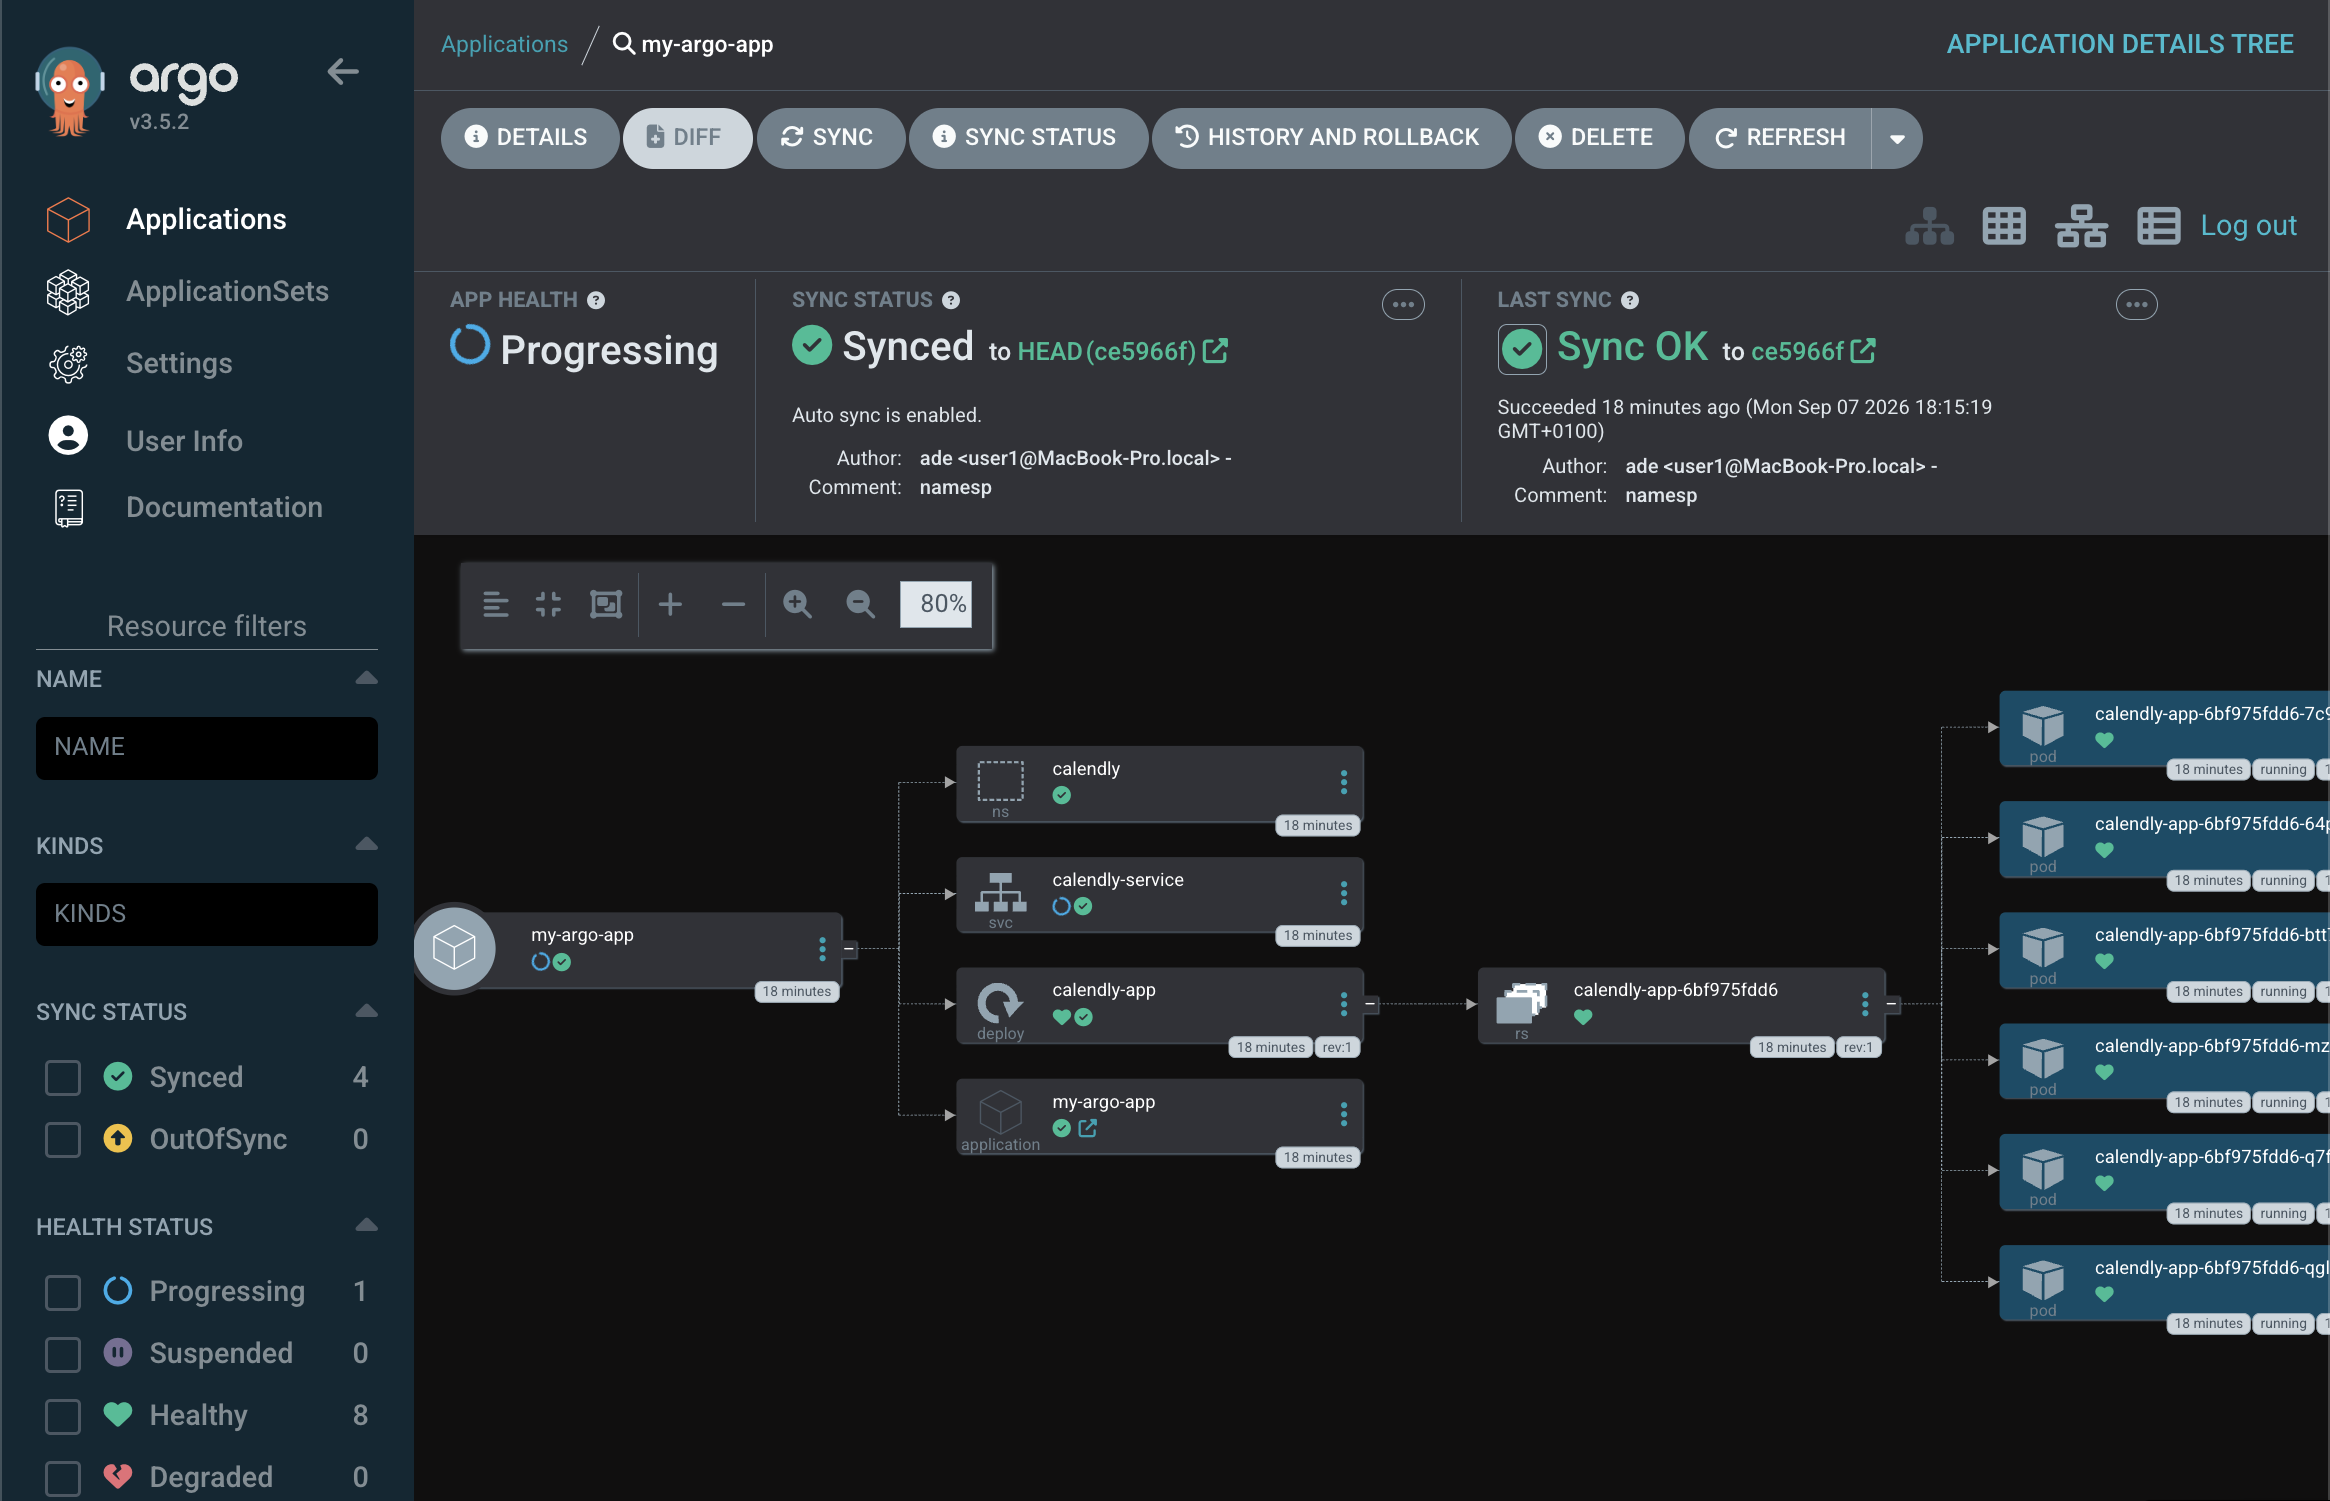Viewport: 2330px width, 1501px height.
Task: Enable the Synced sync status filter
Action: click(63, 1078)
